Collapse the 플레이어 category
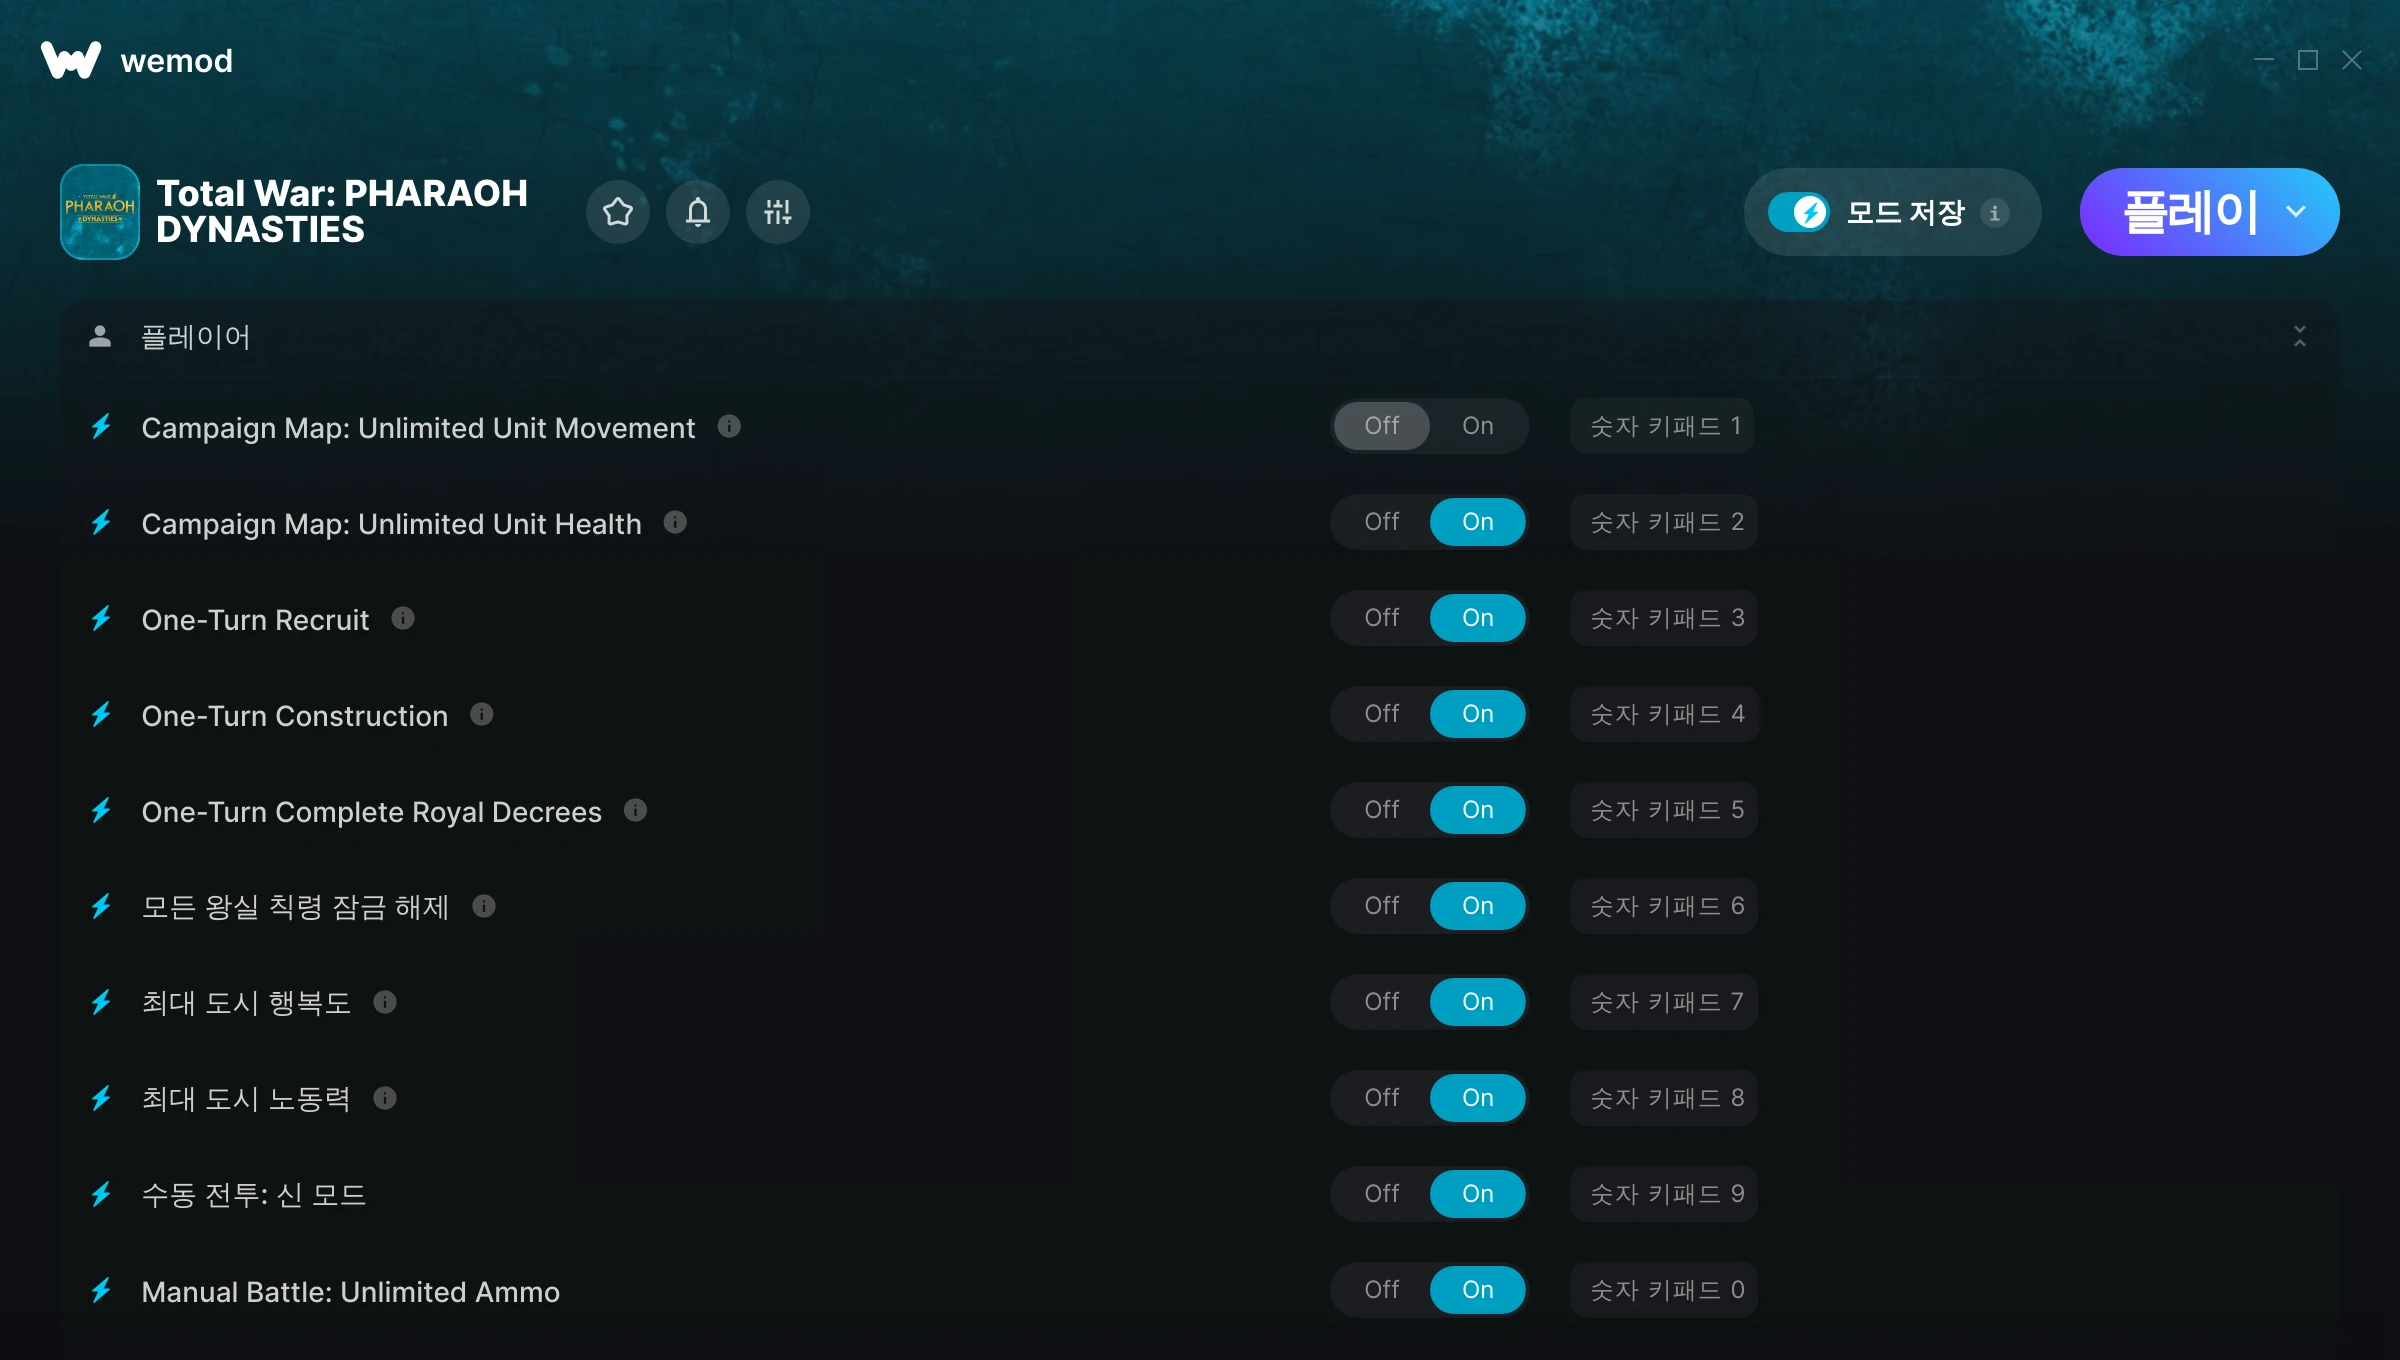2400x1360 pixels. (2300, 336)
